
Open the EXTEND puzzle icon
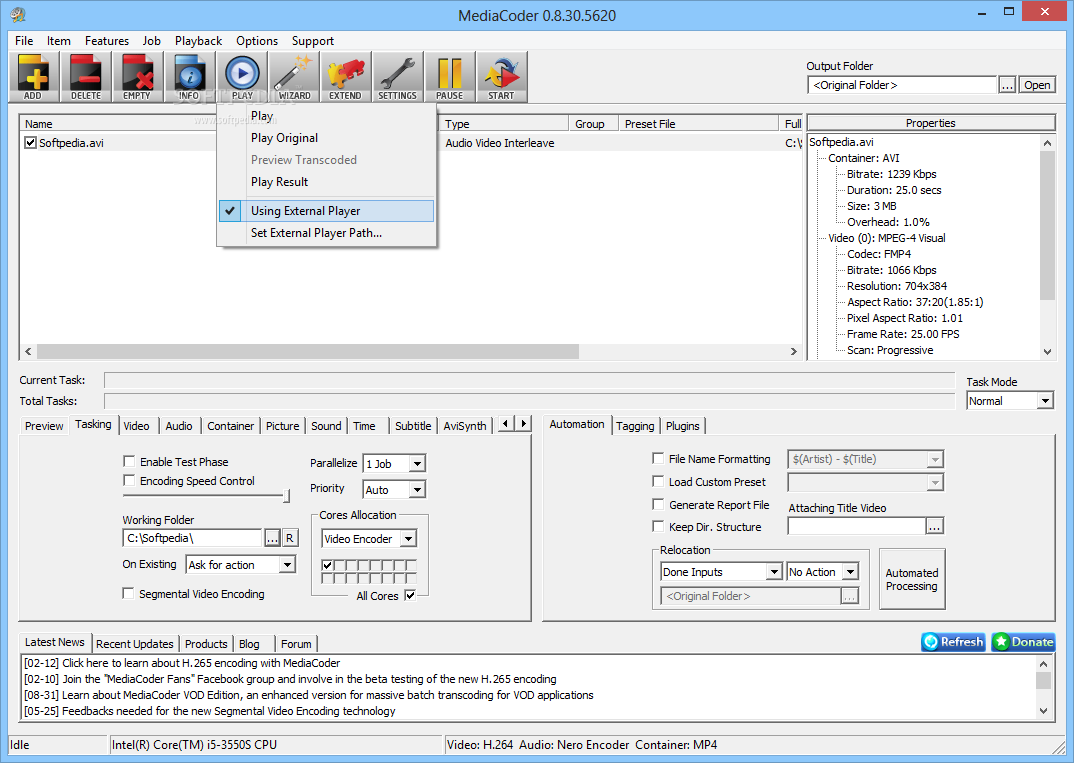tap(345, 77)
